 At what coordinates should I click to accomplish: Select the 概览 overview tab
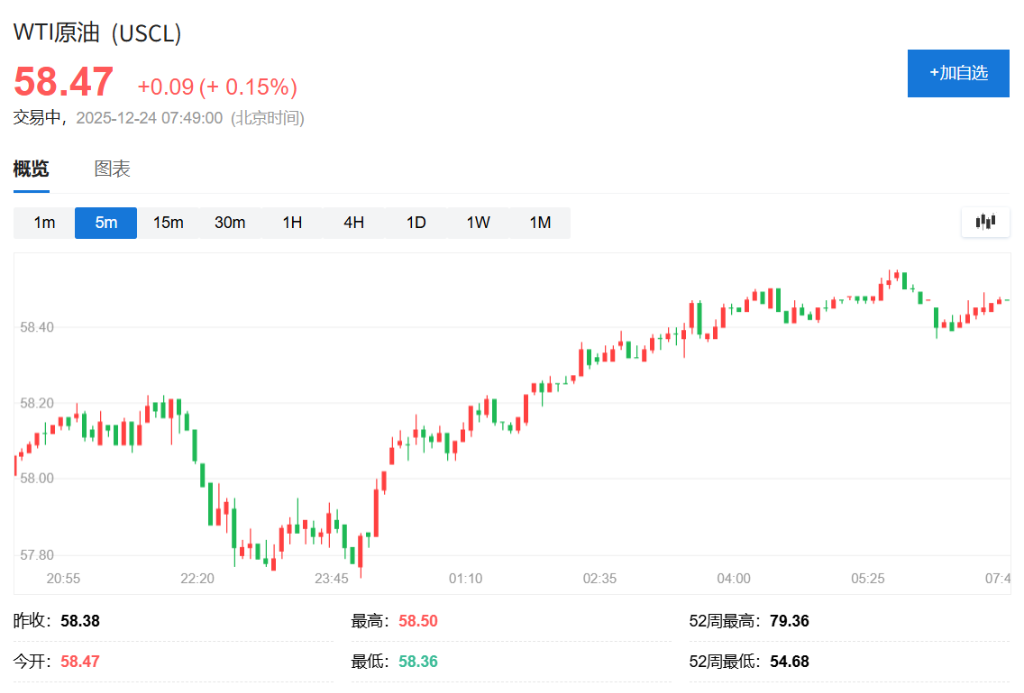(x=31, y=169)
